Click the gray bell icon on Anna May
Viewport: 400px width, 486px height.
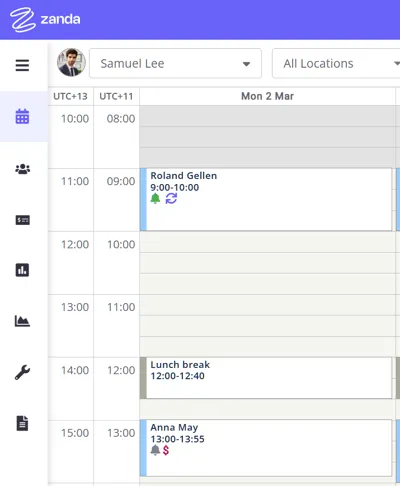coord(155,450)
